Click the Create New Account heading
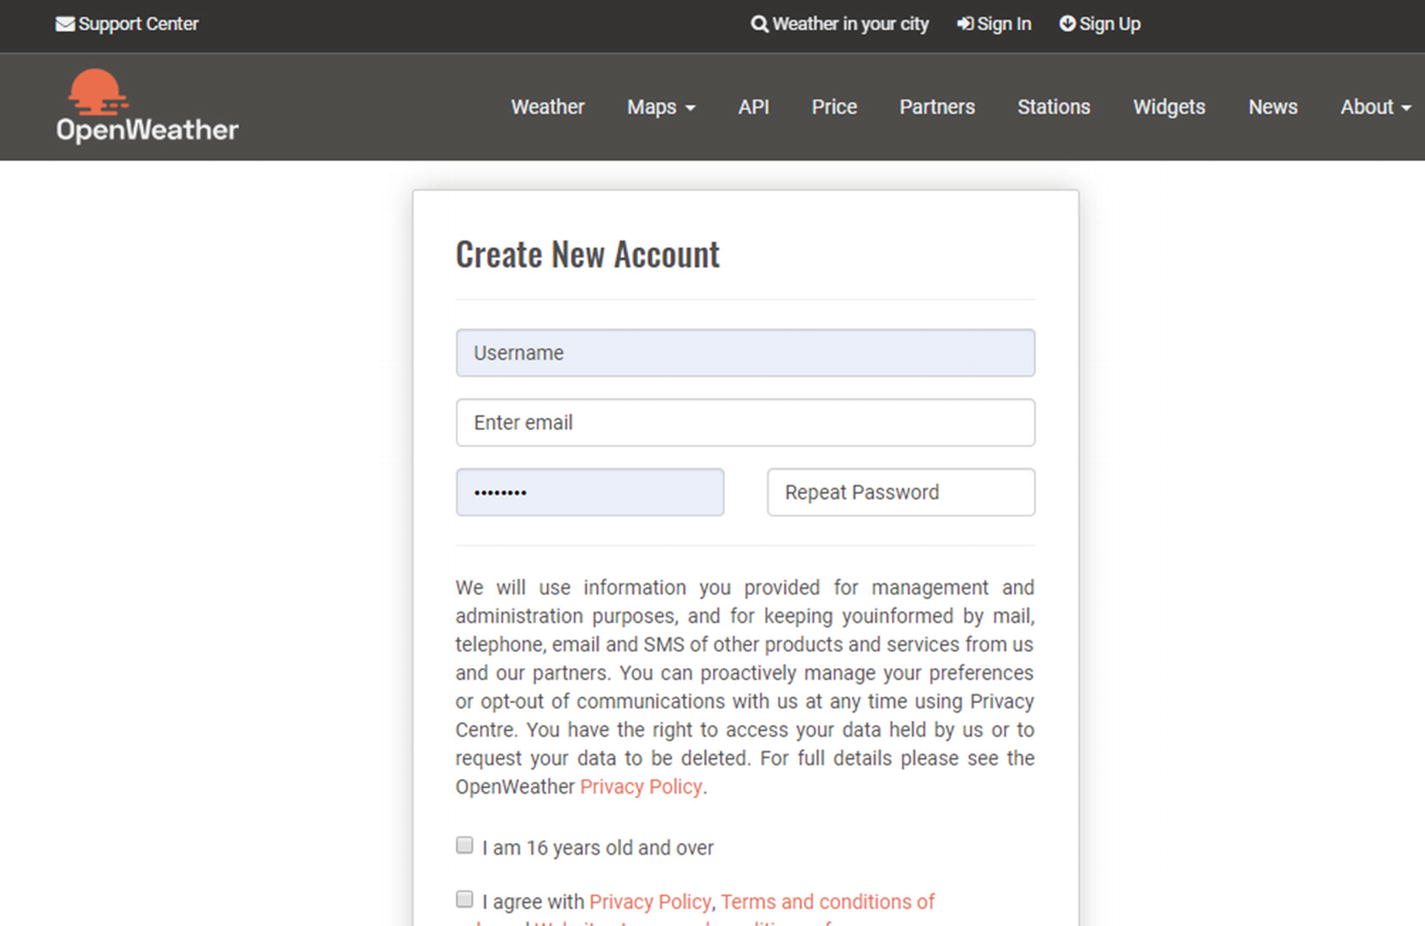The height and width of the screenshot is (926, 1425). (588, 254)
